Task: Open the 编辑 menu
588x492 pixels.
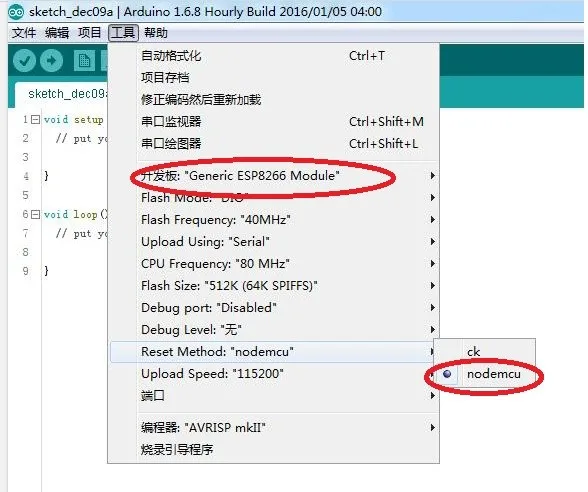Action: click(x=57, y=33)
